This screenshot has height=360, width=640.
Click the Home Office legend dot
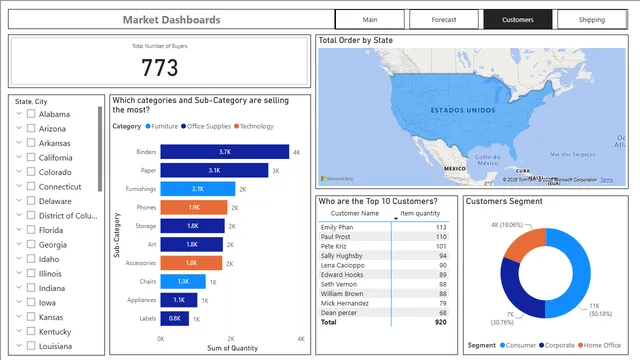point(580,345)
